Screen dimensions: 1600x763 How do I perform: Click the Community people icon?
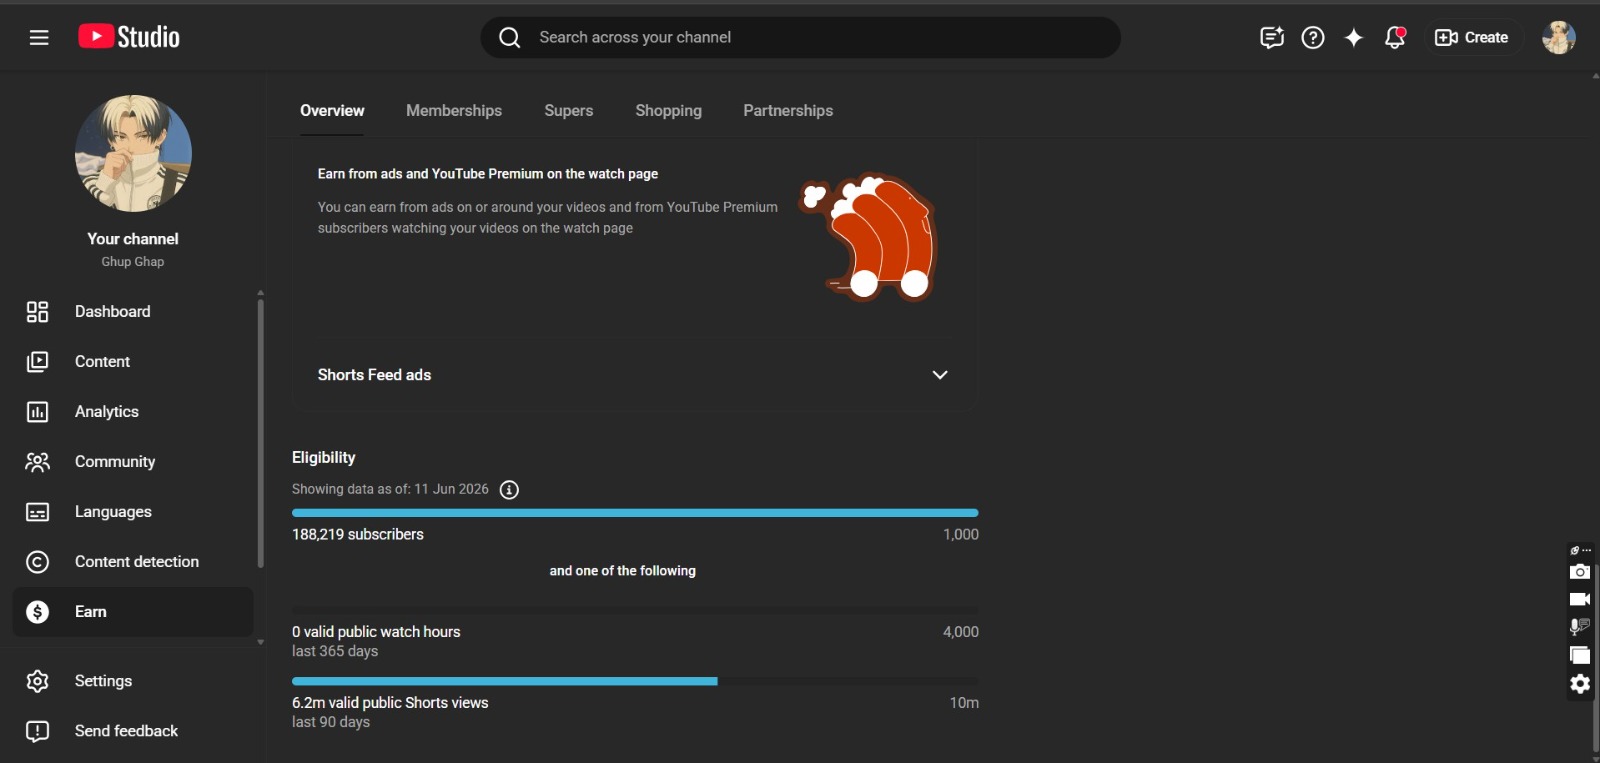tap(37, 462)
